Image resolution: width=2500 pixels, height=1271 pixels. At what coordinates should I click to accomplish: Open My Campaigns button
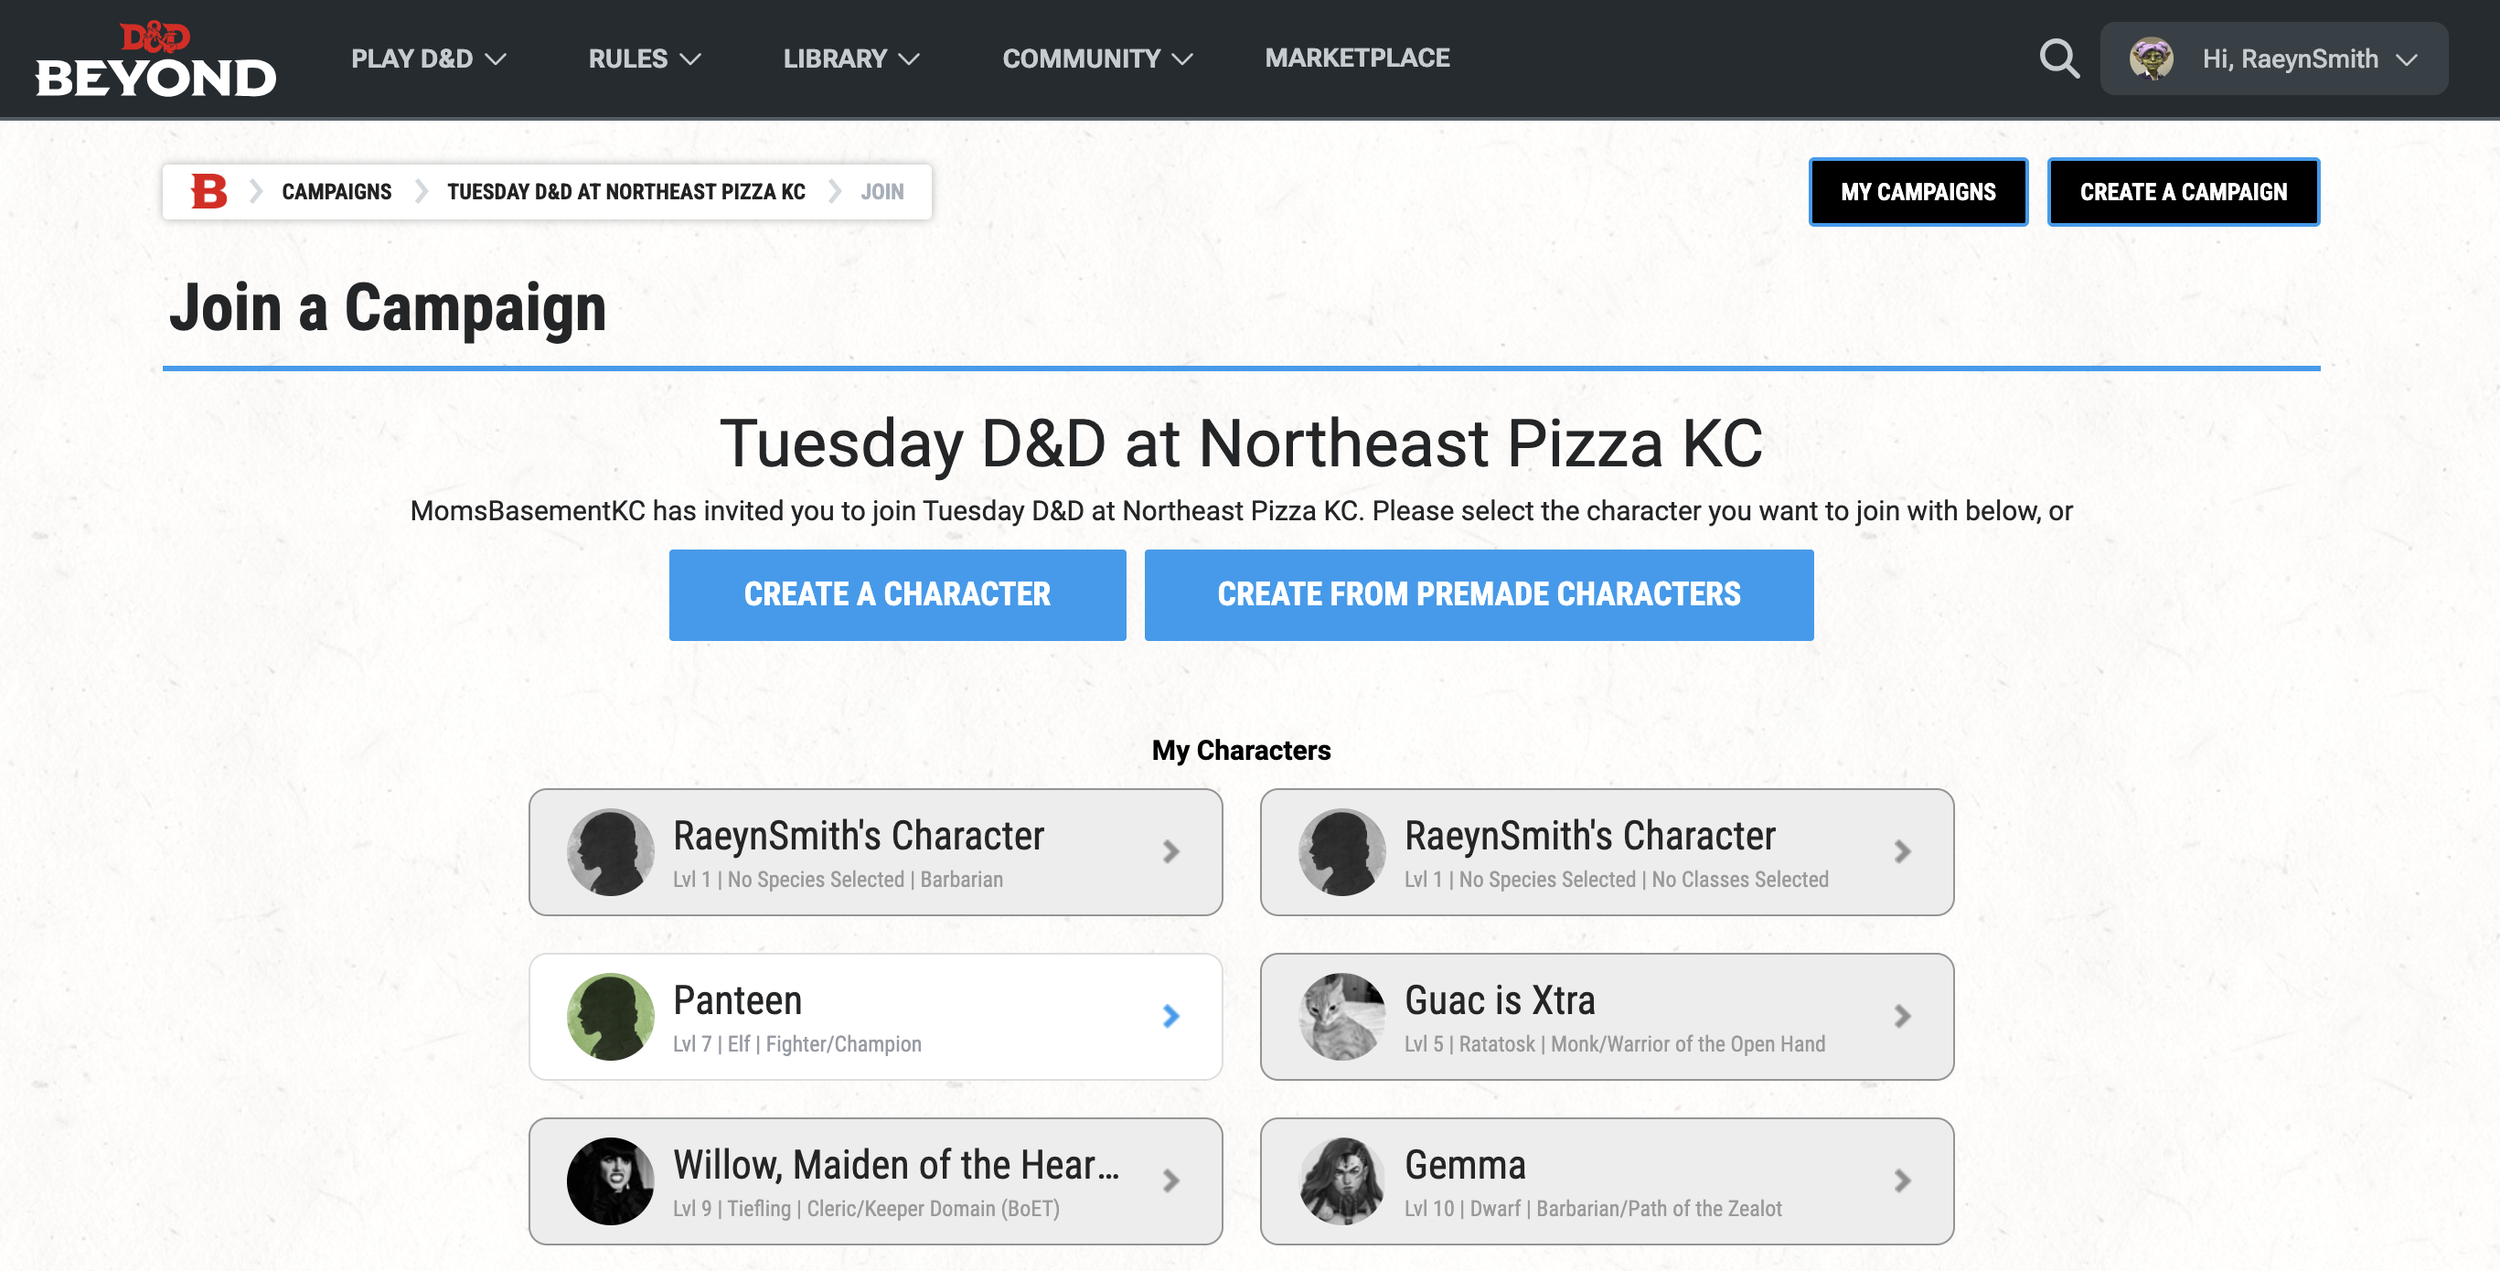pos(1917,192)
